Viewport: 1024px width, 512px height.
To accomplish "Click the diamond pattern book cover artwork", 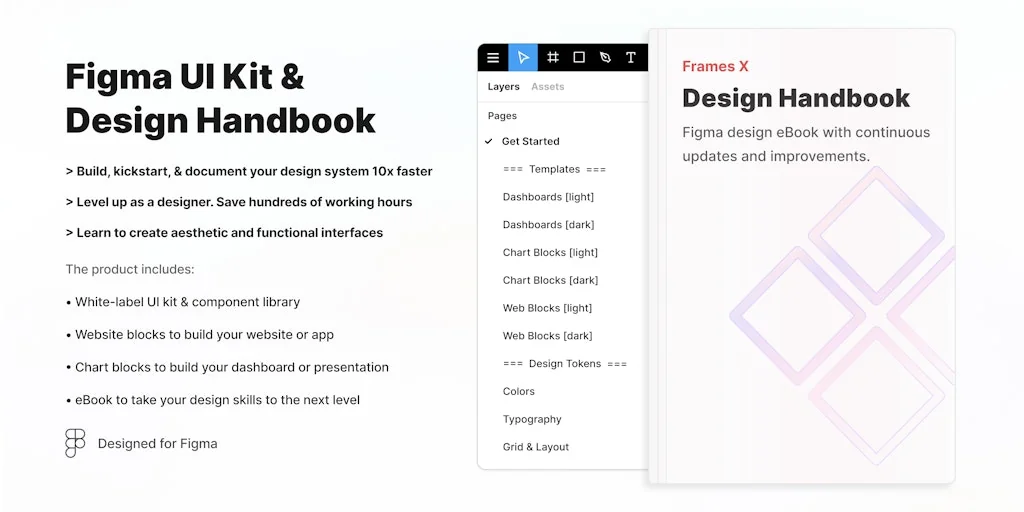I will coord(842,316).
